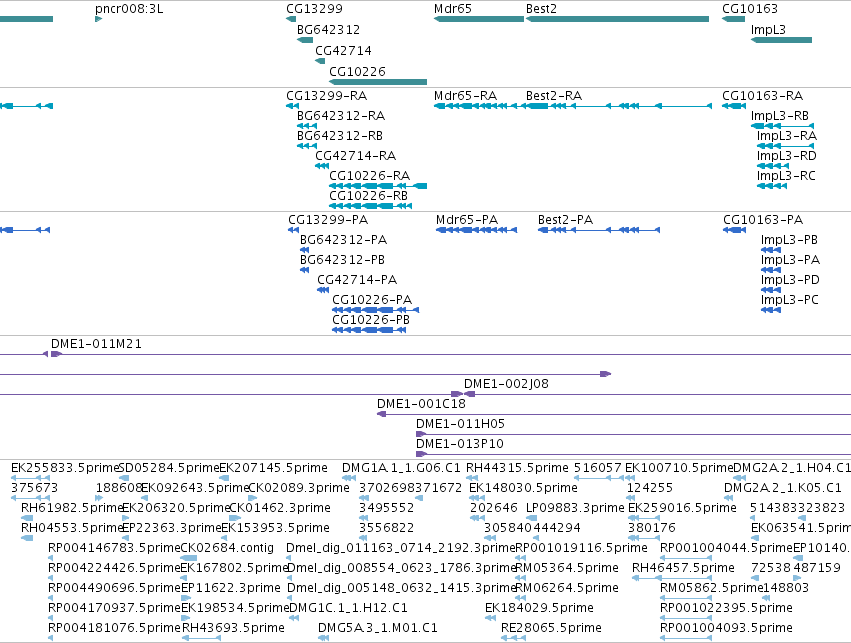Image resolution: width=851 pixels, height=643 pixels.
Task: Click the DME1-001C18 clone label
Action: click(422, 405)
